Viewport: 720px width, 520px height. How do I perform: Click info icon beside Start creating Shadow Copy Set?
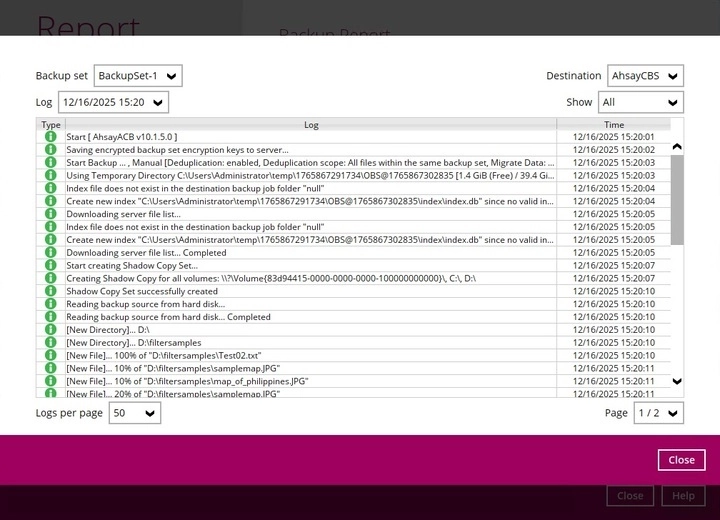(50, 266)
